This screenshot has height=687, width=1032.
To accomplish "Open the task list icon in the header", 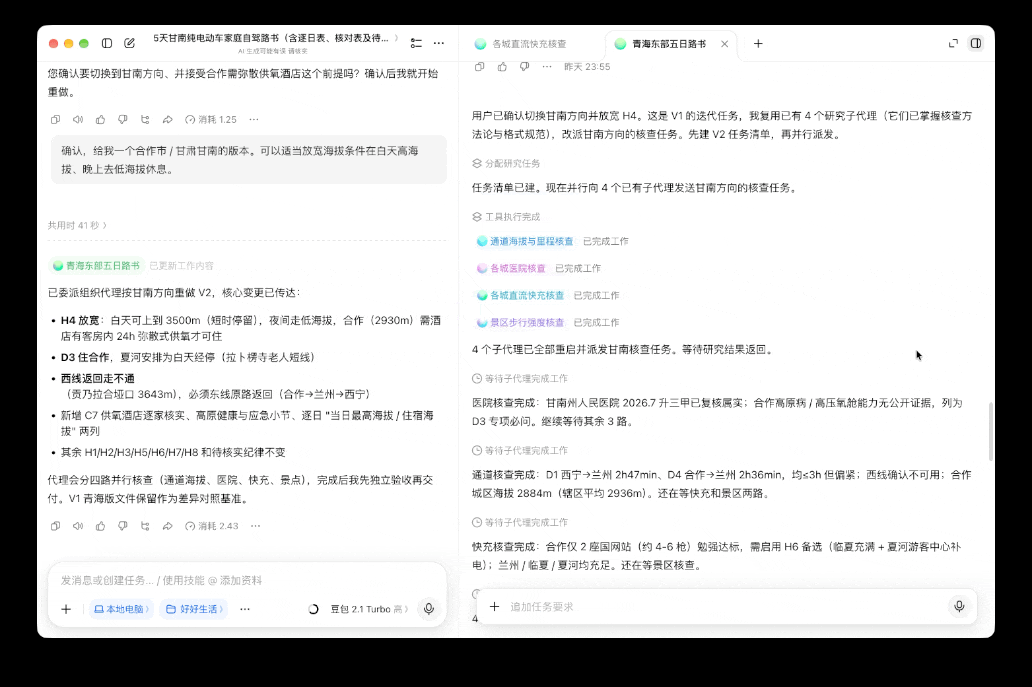I will tap(416, 43).
